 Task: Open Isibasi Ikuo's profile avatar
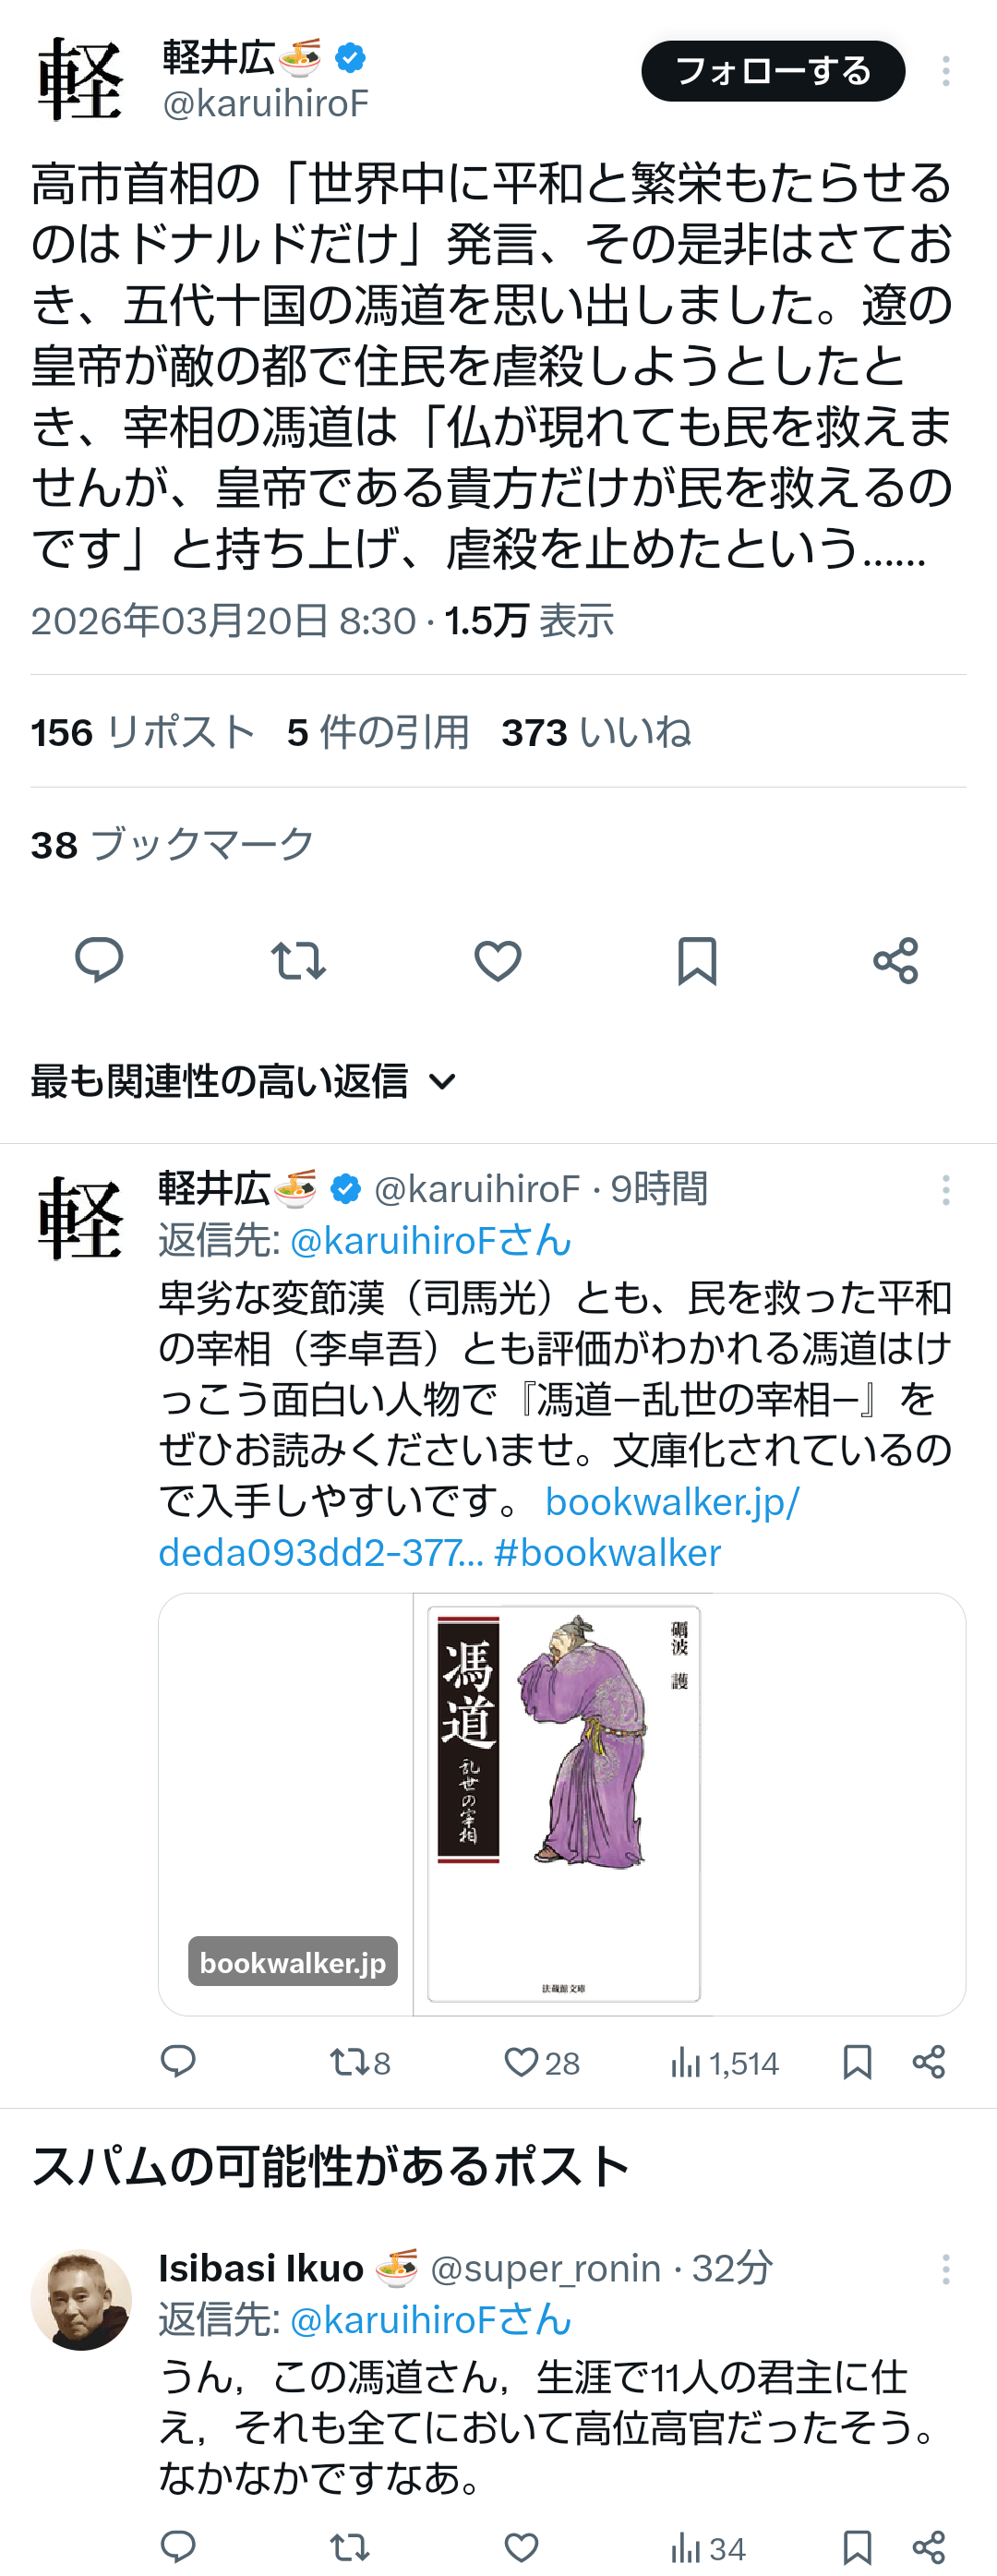(81, 2300)
